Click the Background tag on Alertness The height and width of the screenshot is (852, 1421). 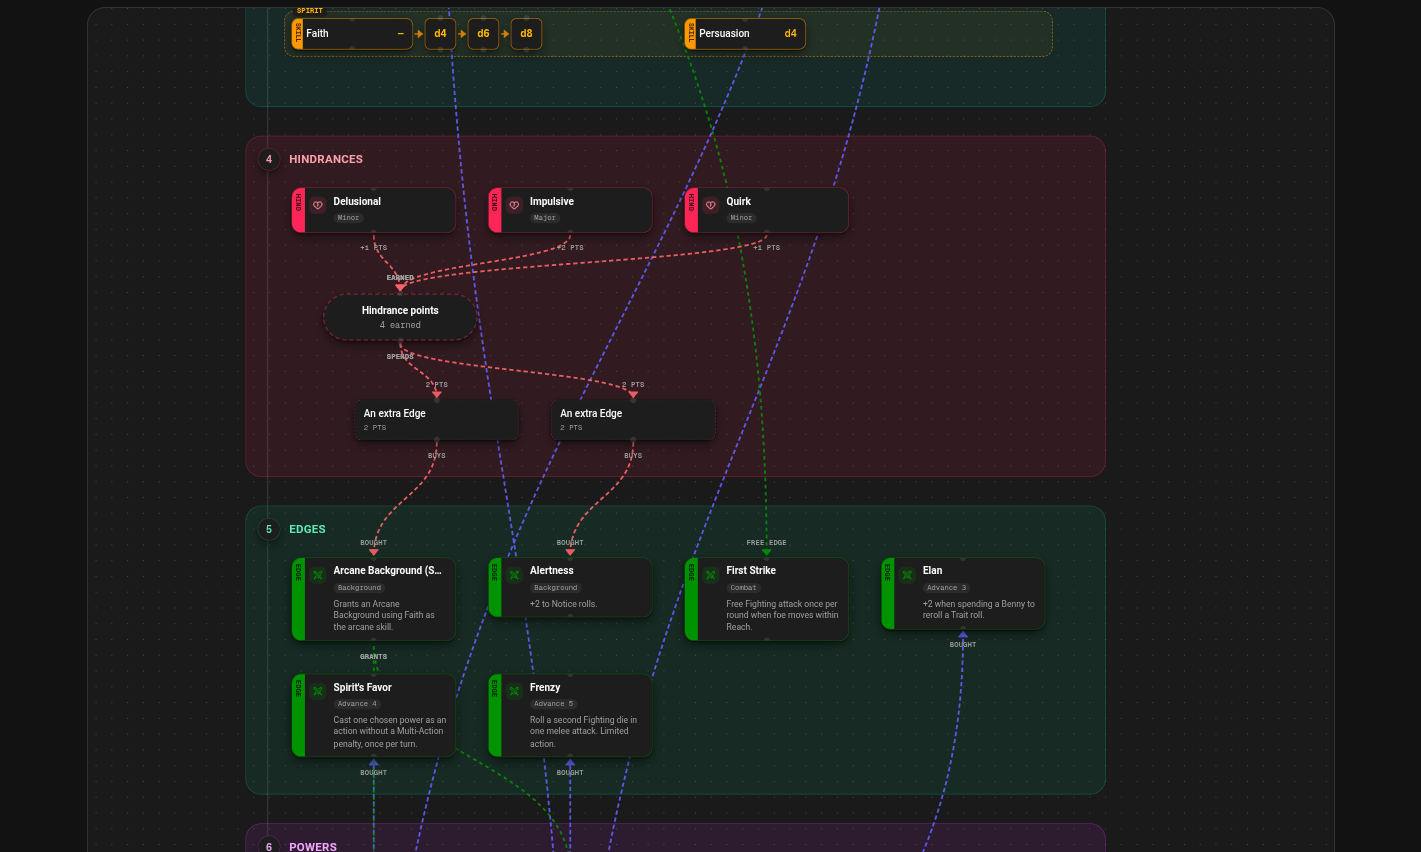[x=556, y=588]
